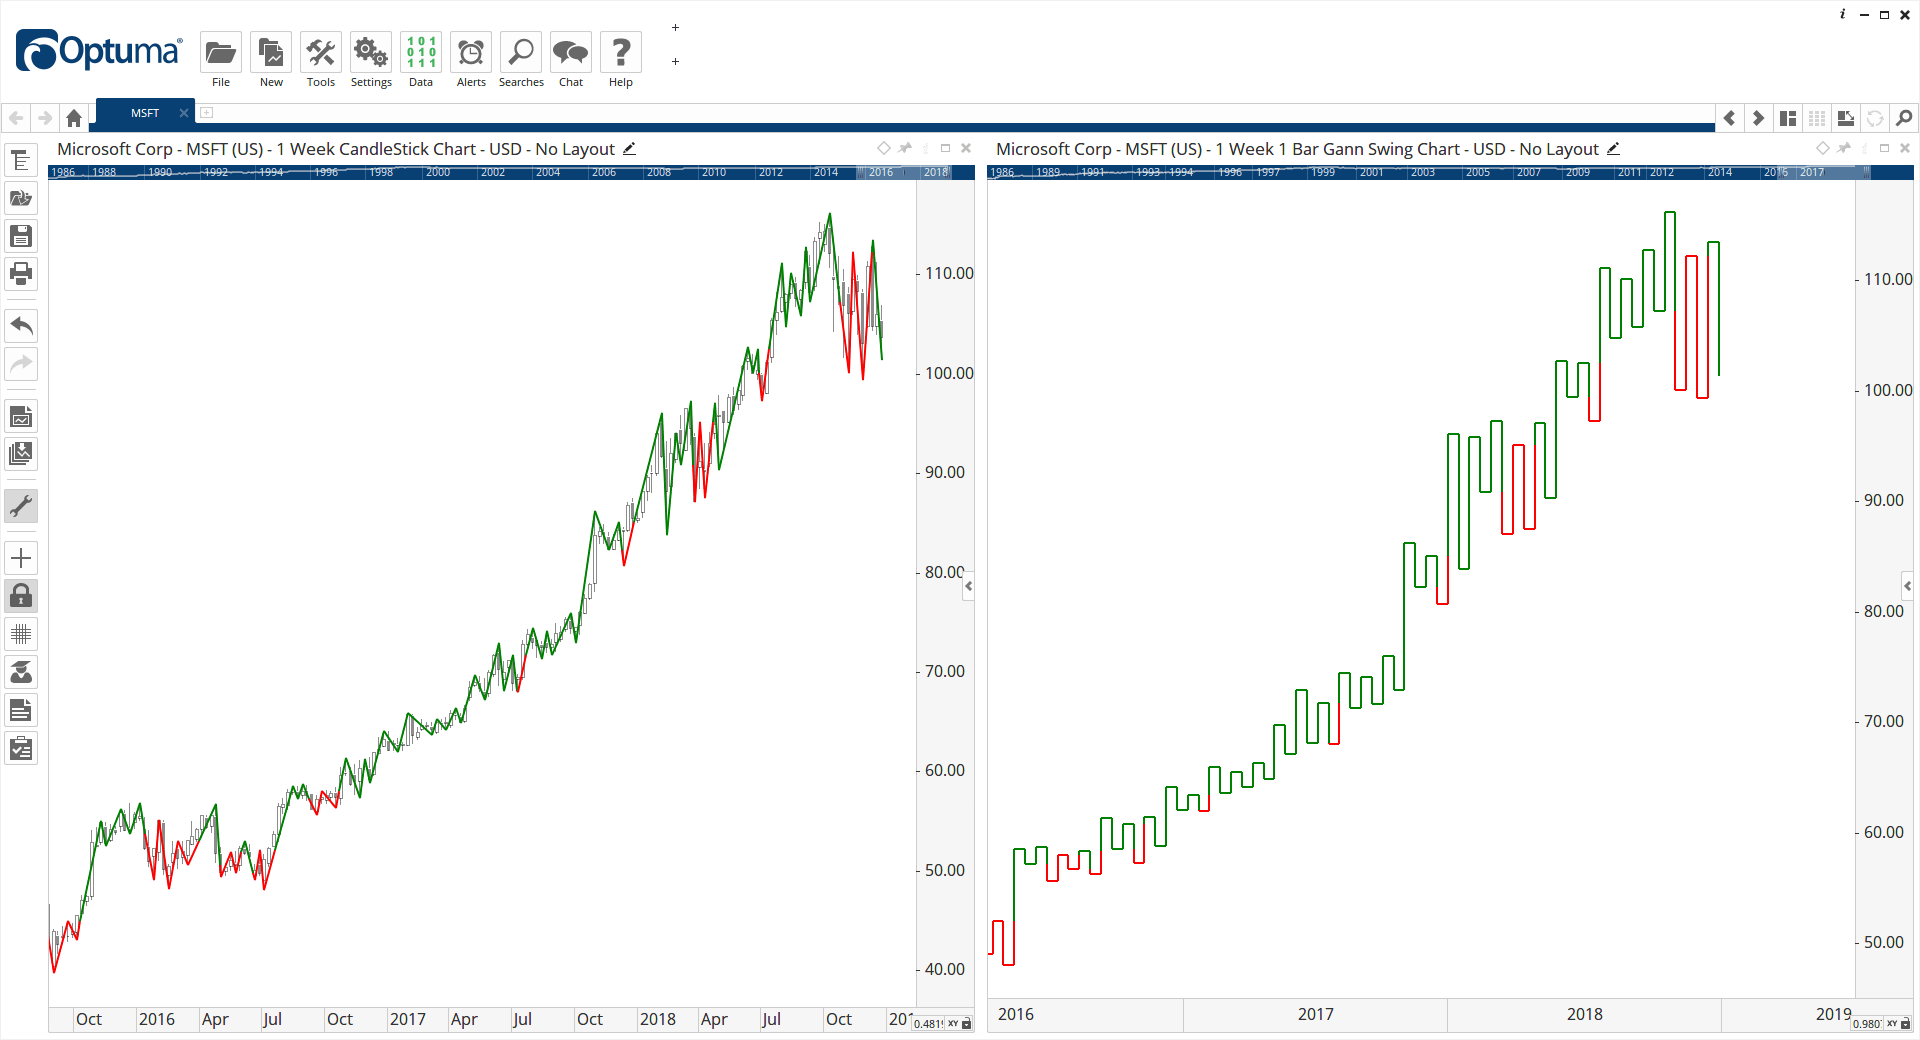Toggle the grid lines icon in sidebar
The width and height of the screenshot is (1920, 1040).
tap(21, 634)
